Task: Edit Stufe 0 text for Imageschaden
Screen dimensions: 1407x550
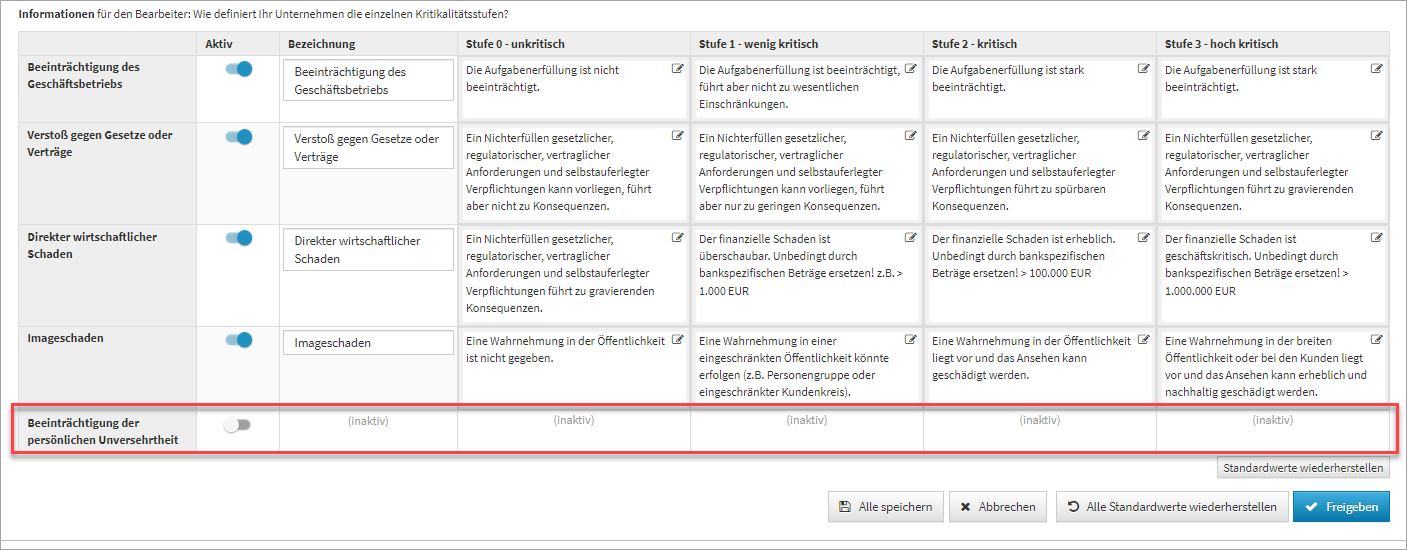Action: 678,339
